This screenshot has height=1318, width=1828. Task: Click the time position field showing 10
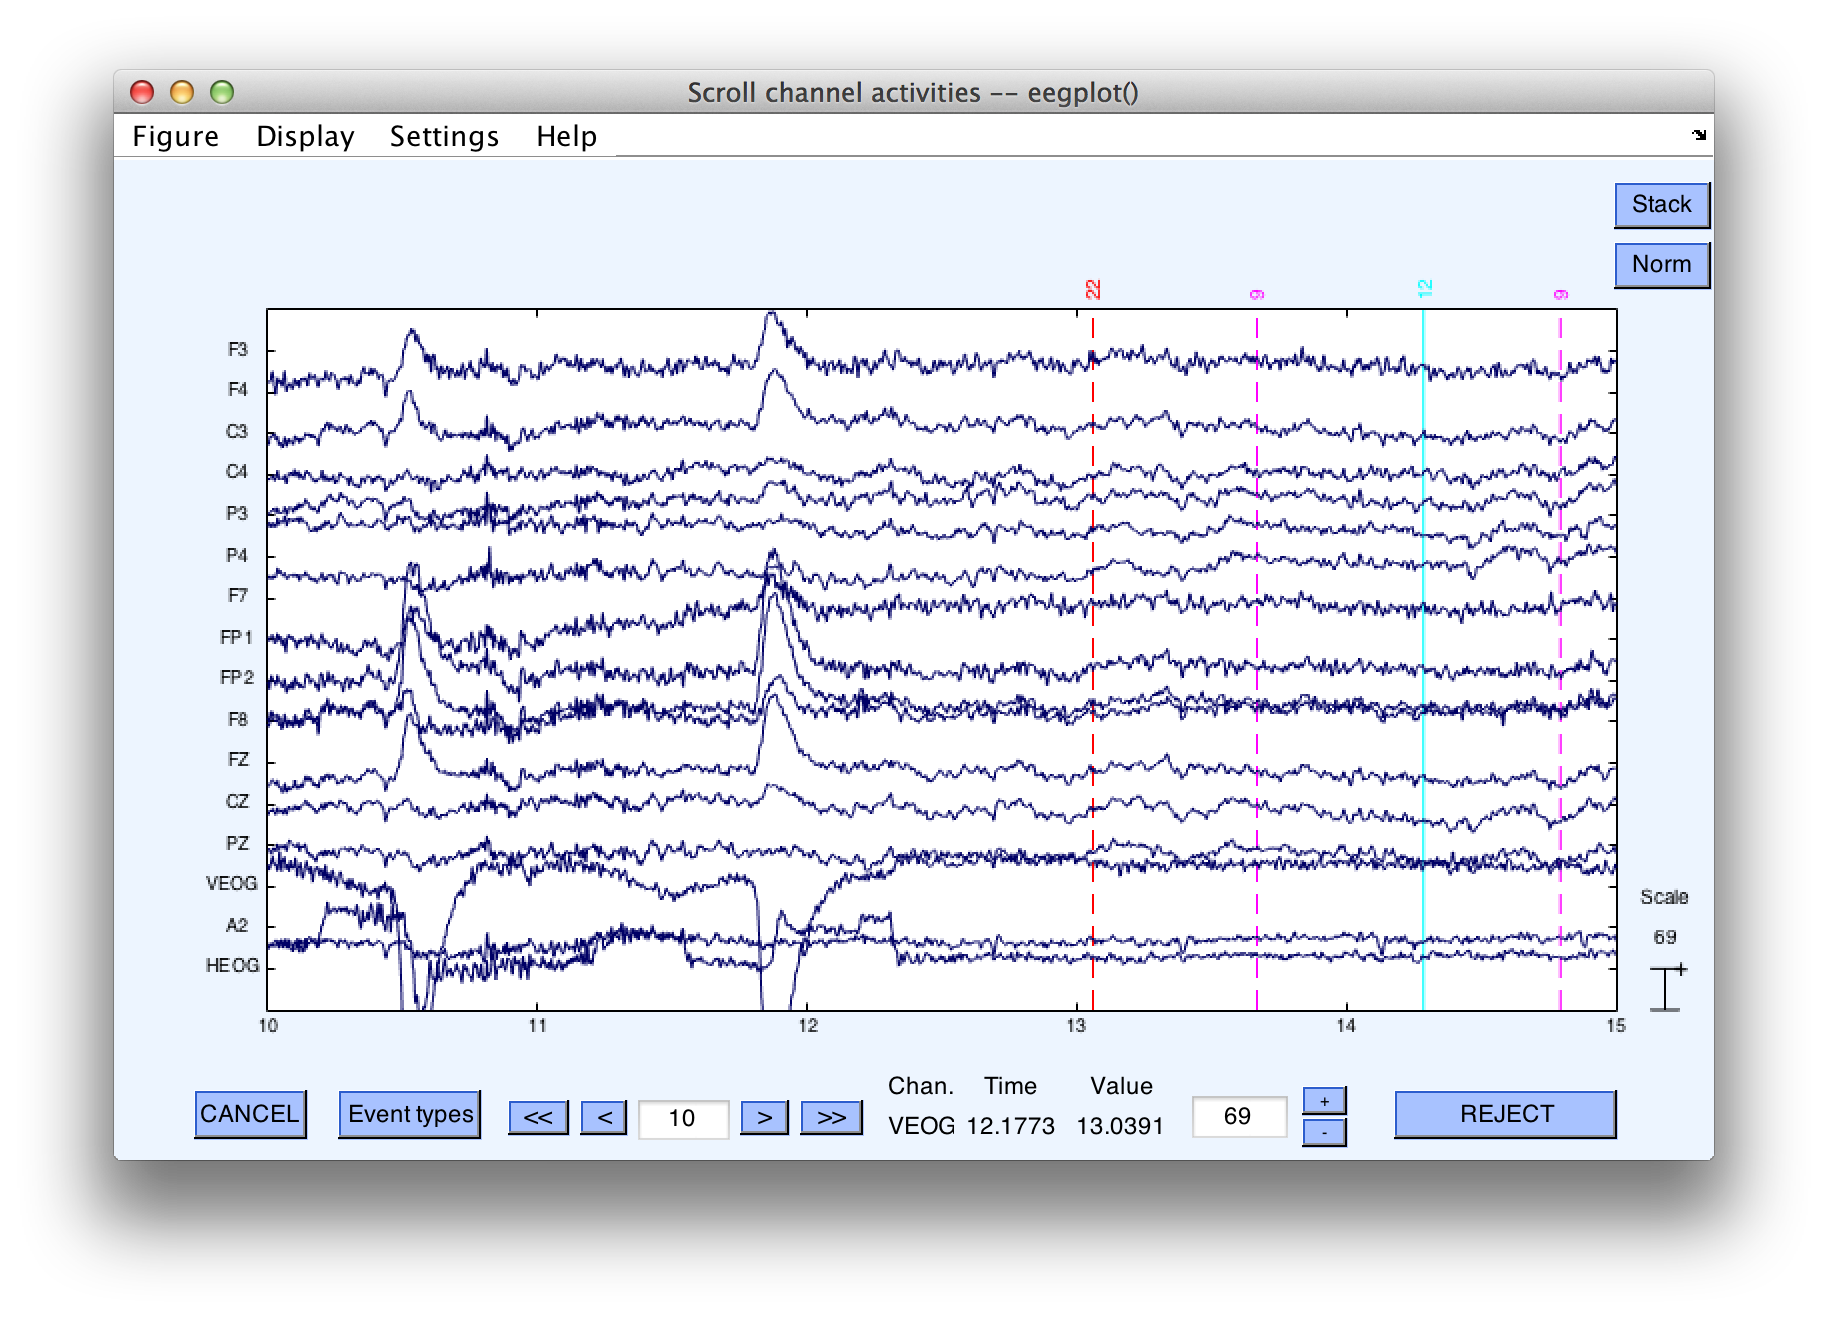click(x=683, y=1118)
